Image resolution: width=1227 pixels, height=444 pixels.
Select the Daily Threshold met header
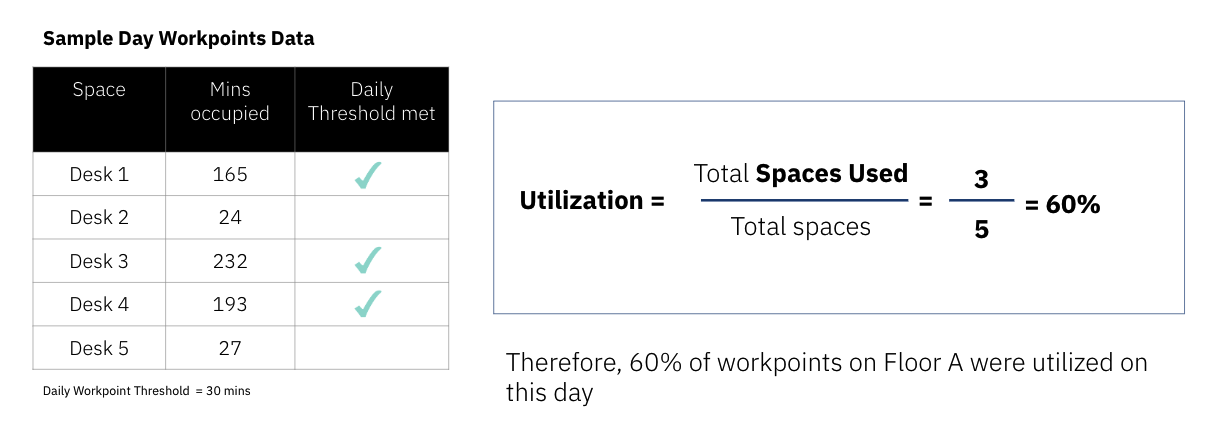[372, 109]
